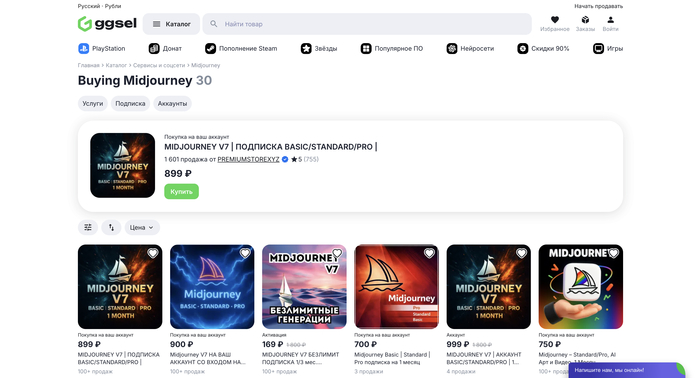700x378 pixels.
Task: Open the Скидки 90% category
Action: pos(543,49)
